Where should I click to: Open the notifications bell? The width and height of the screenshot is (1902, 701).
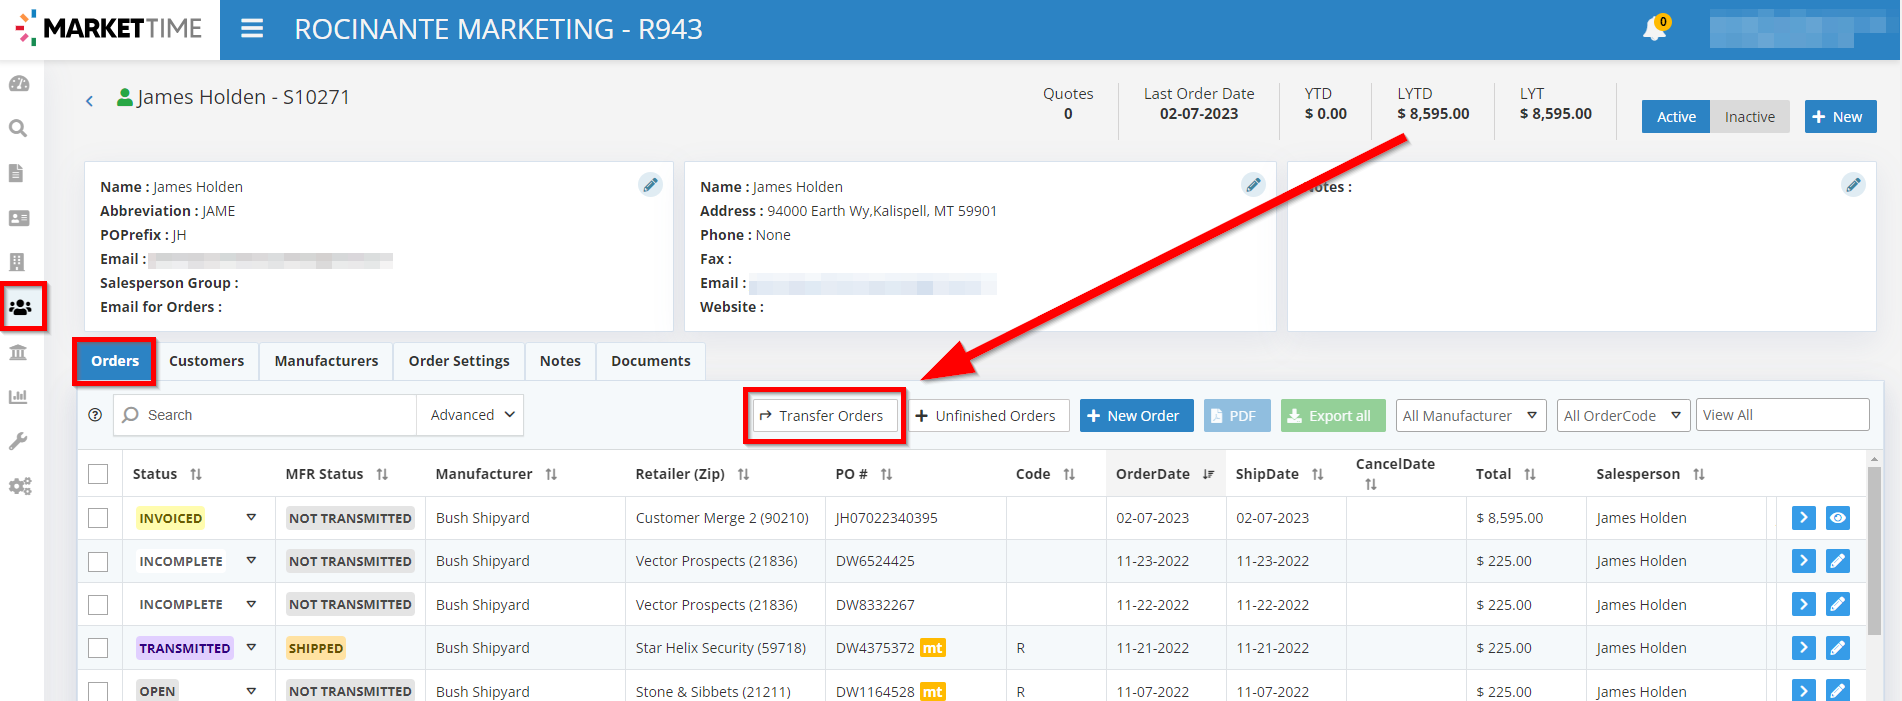[1655, 28]
